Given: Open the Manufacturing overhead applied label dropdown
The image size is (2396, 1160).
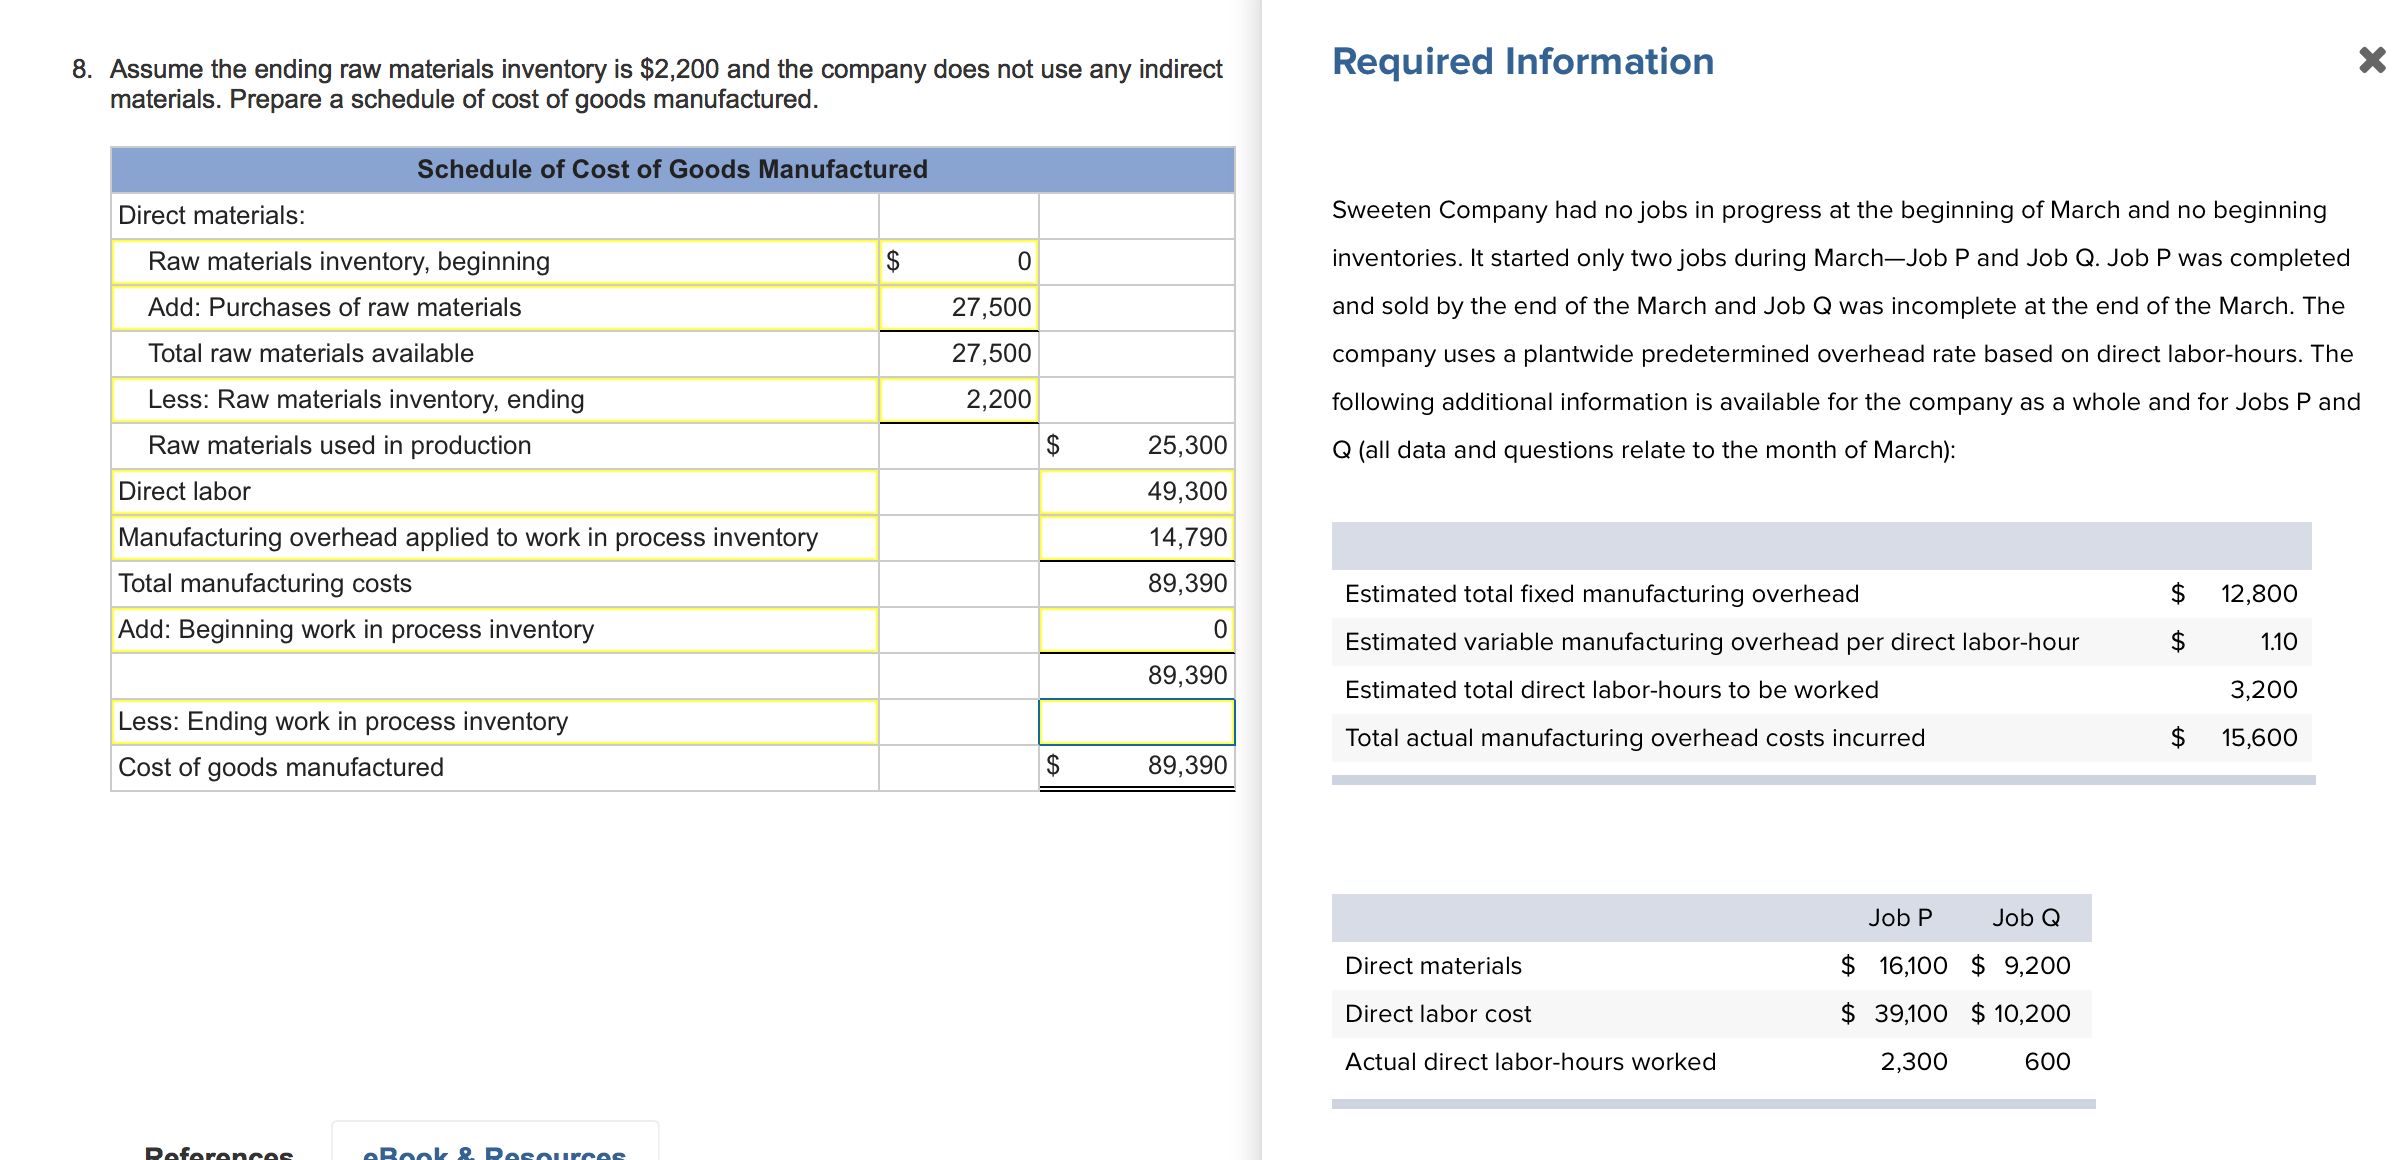Looking at the screenshot, I should click(x=494, y=538).
